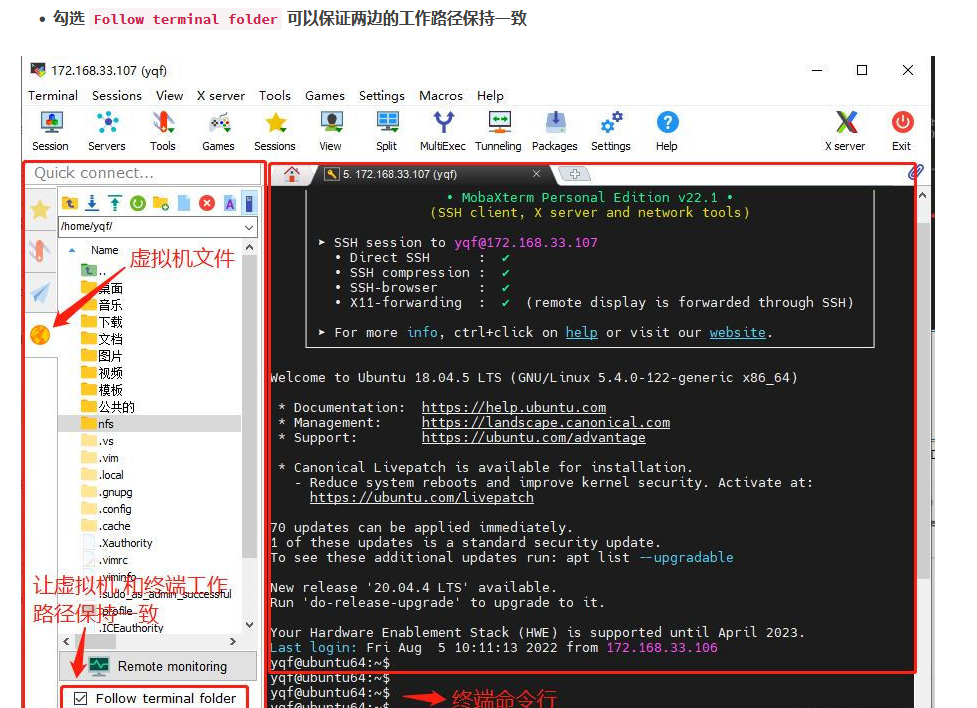Image resolution: width=977 pixels, height=708 pixels.
Task: Click the paperclip icon beside the tab bar
Action: point(915,173)
